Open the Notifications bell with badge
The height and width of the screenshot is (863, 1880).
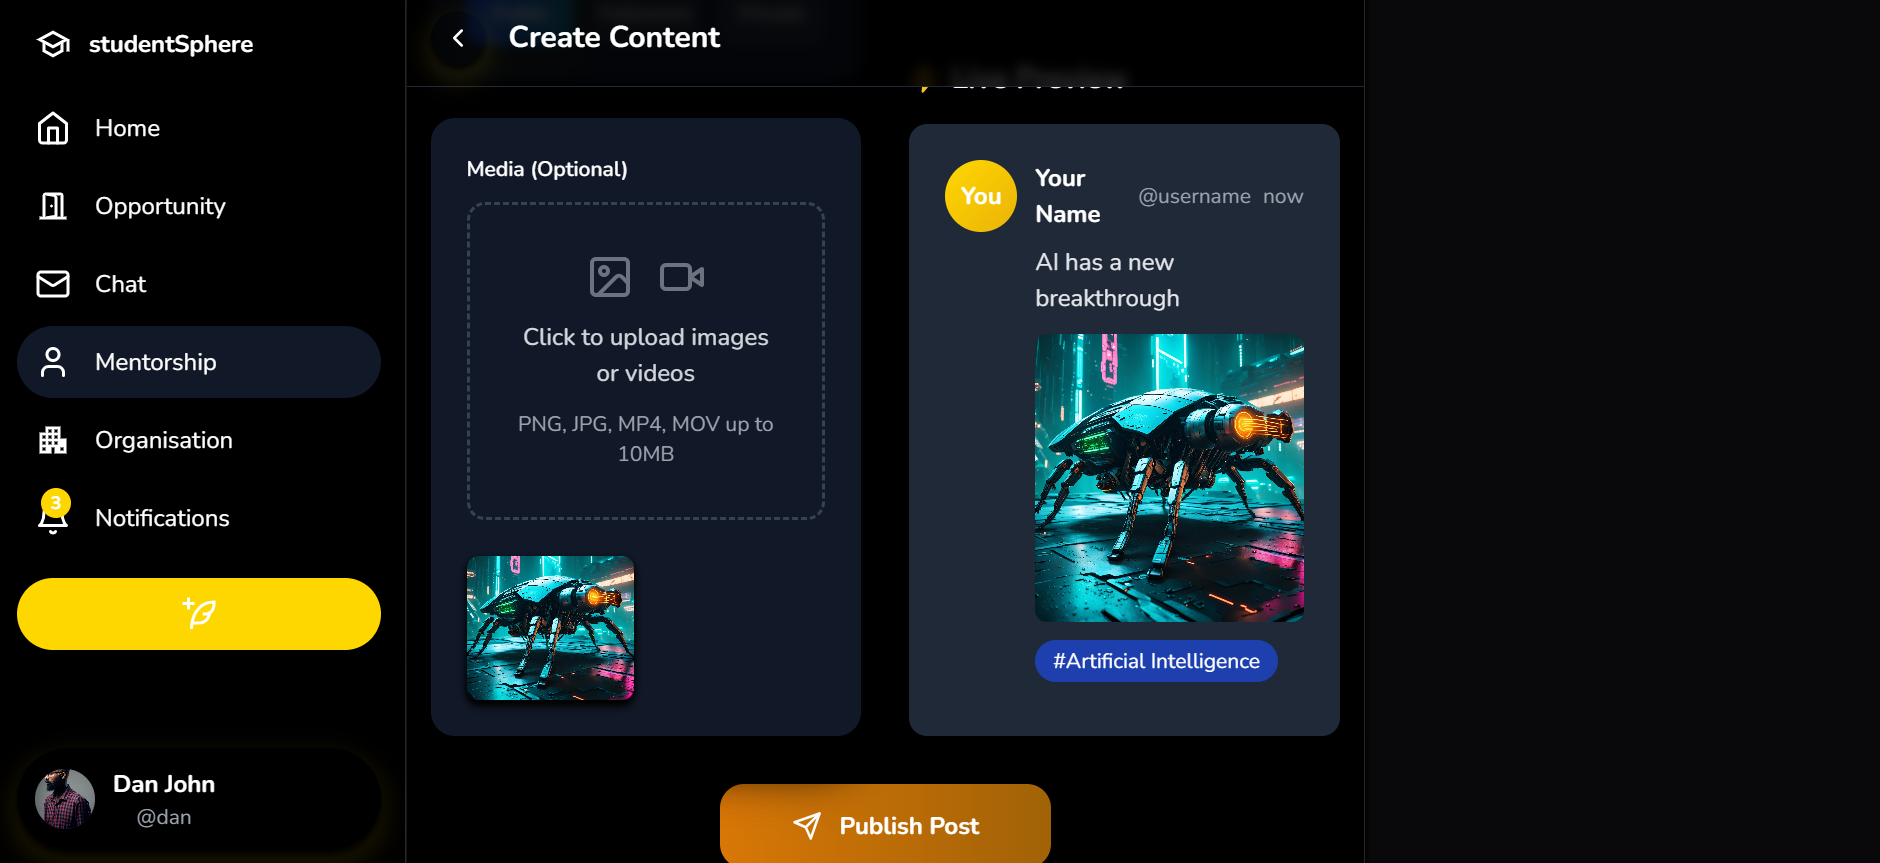coord(53,513)
